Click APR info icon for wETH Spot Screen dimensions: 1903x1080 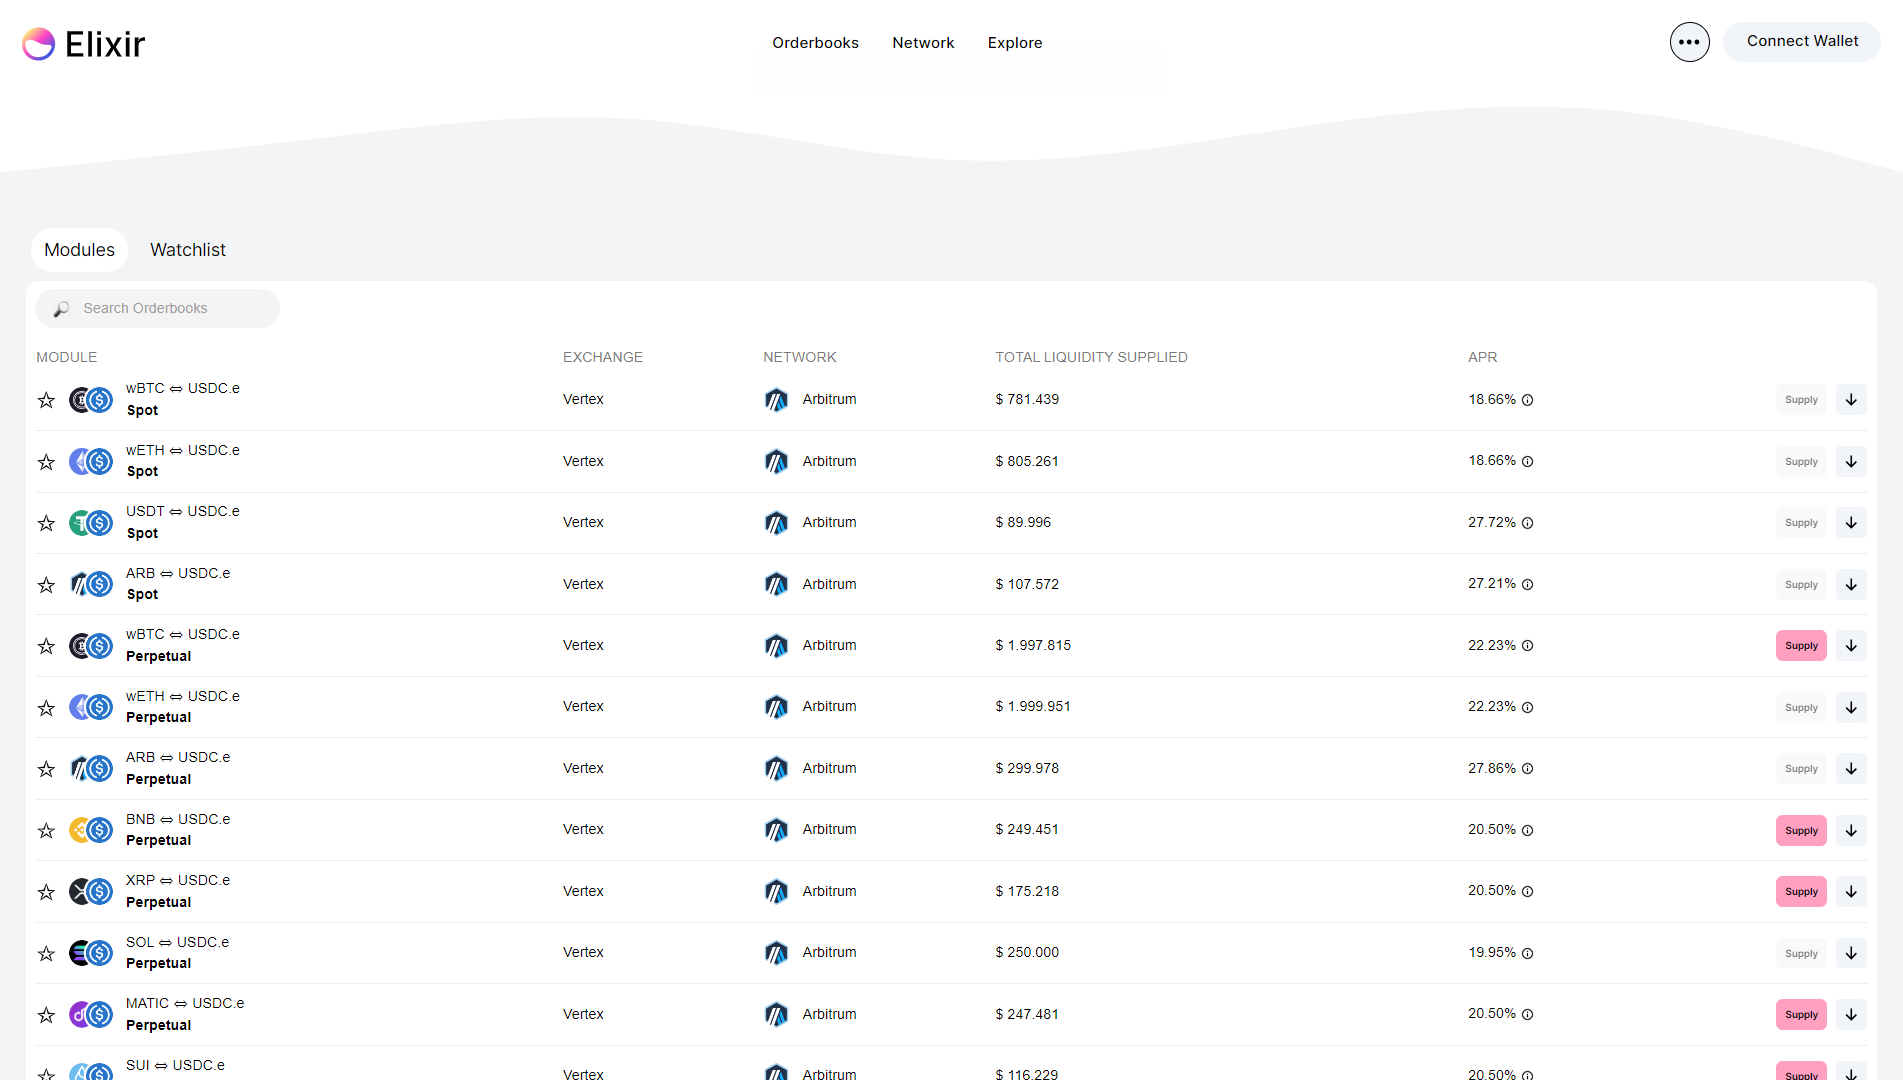(1527, 461)
